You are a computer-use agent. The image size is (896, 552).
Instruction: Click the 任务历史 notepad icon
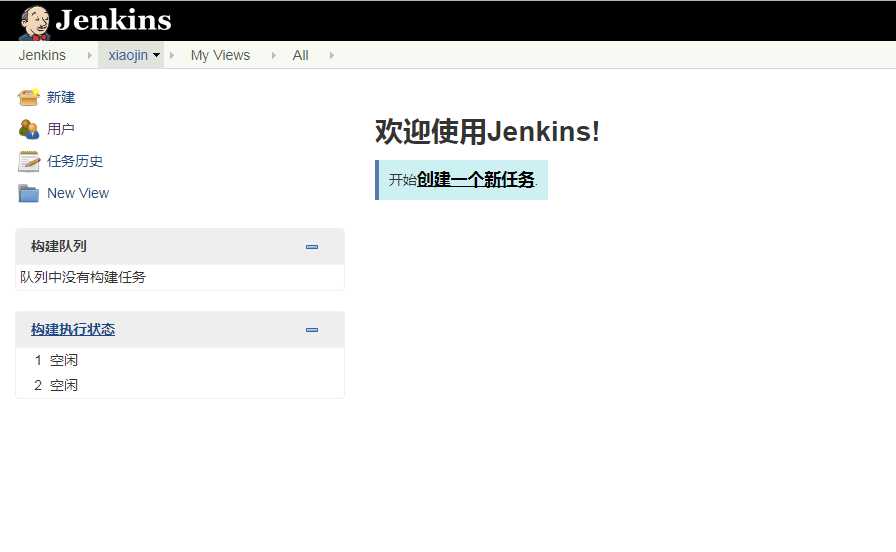(29, 161)
